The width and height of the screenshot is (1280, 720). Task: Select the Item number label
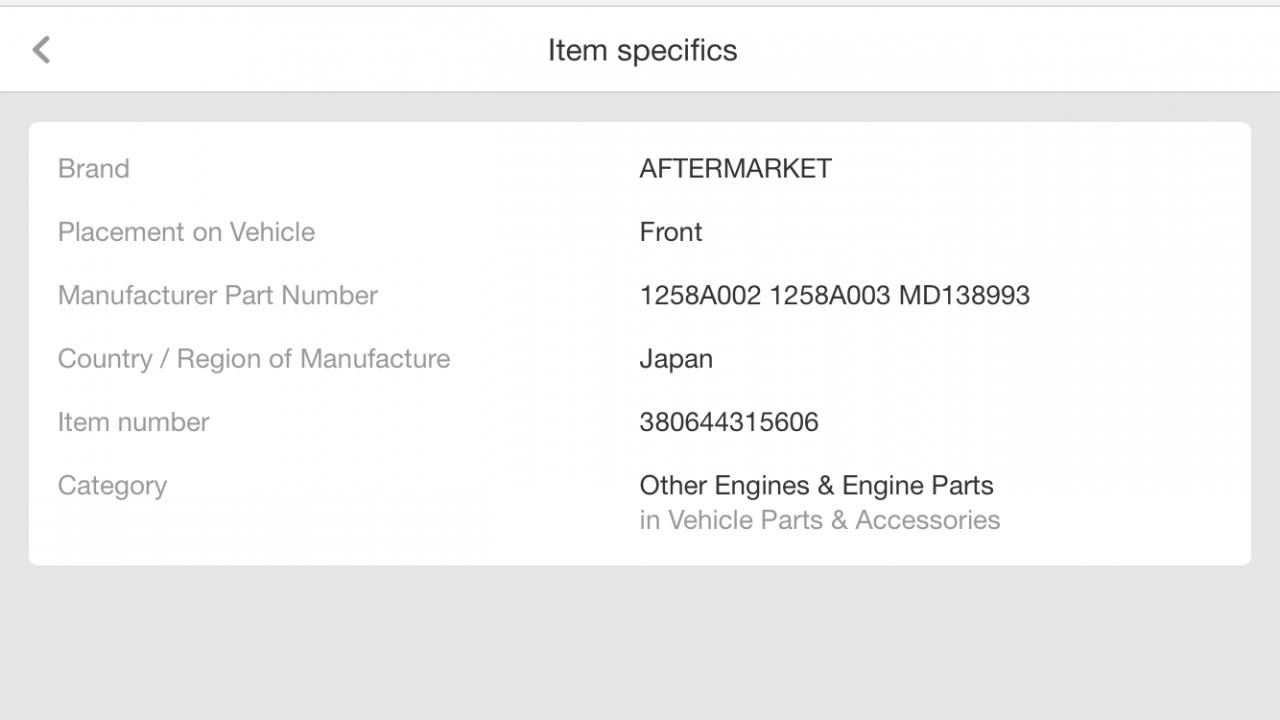[133, 422]
